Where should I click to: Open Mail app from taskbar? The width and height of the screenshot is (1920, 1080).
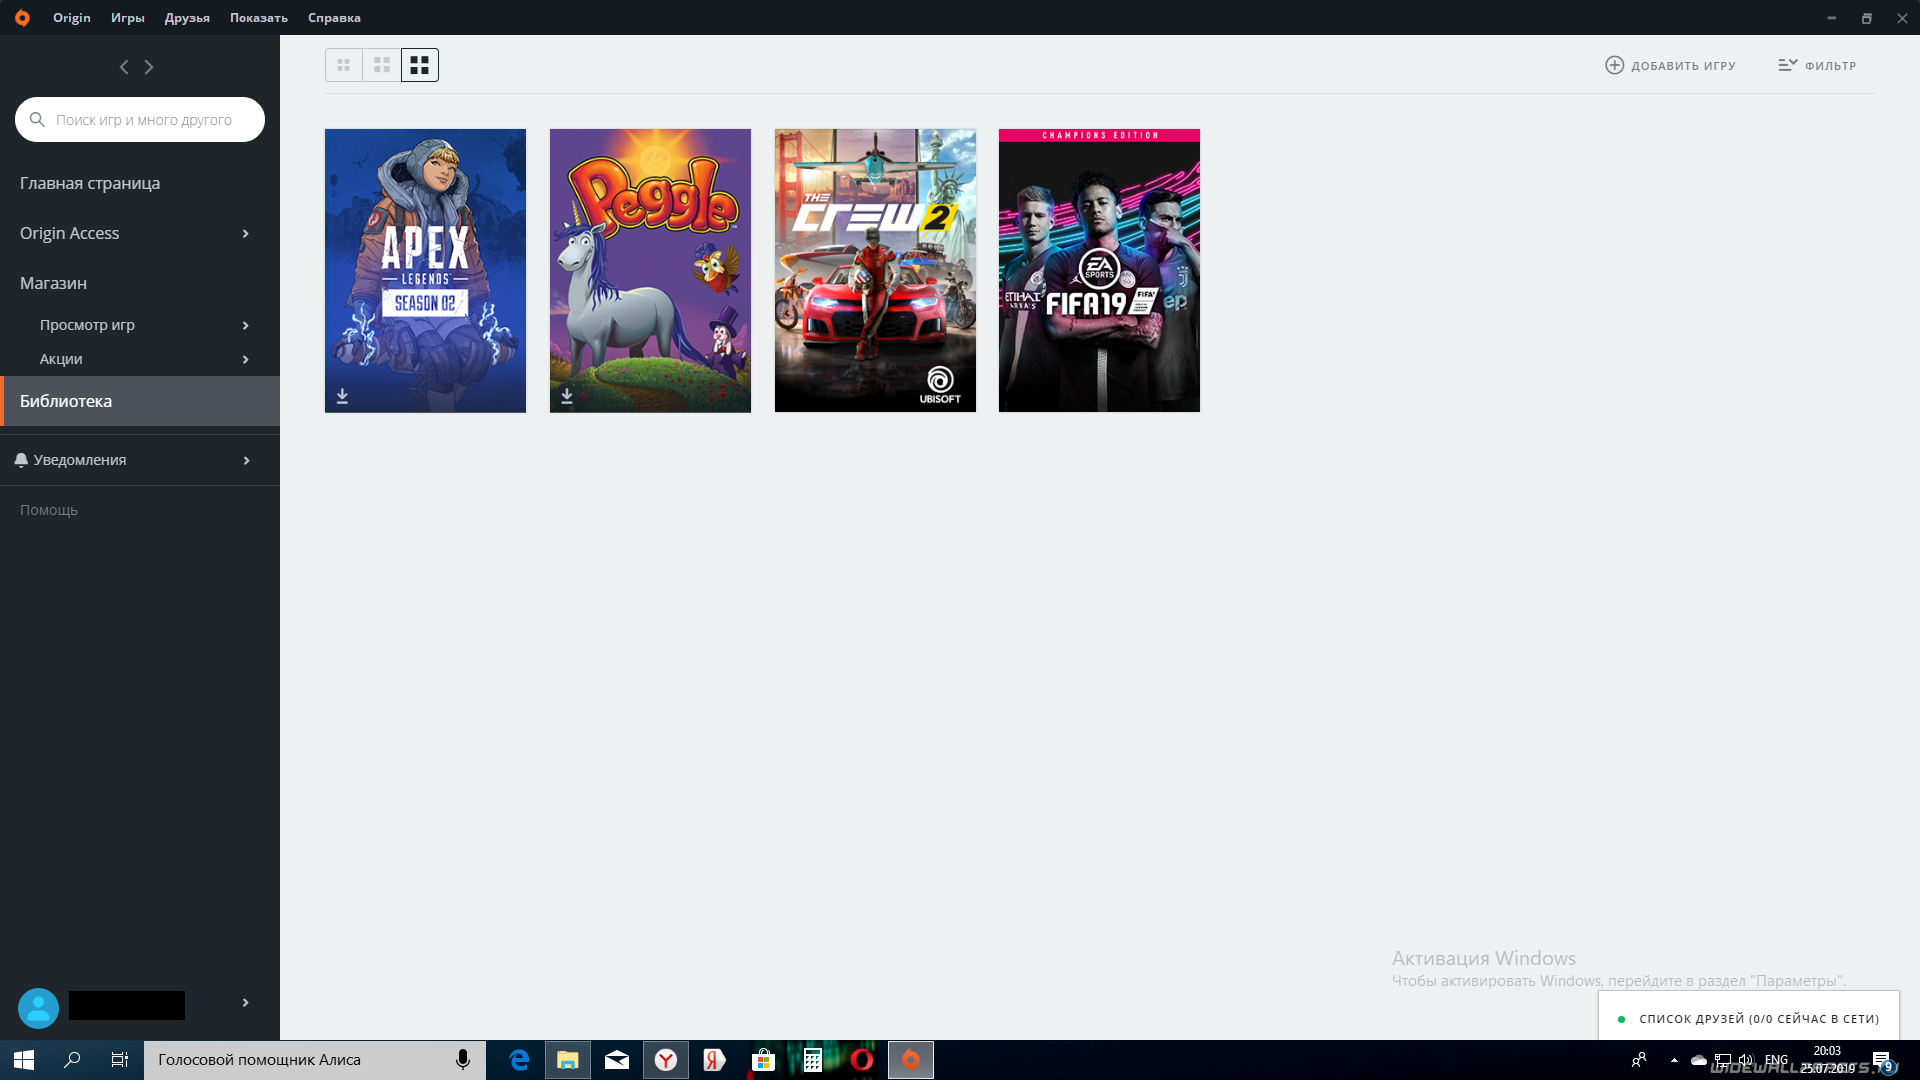tap(617, 1060)
